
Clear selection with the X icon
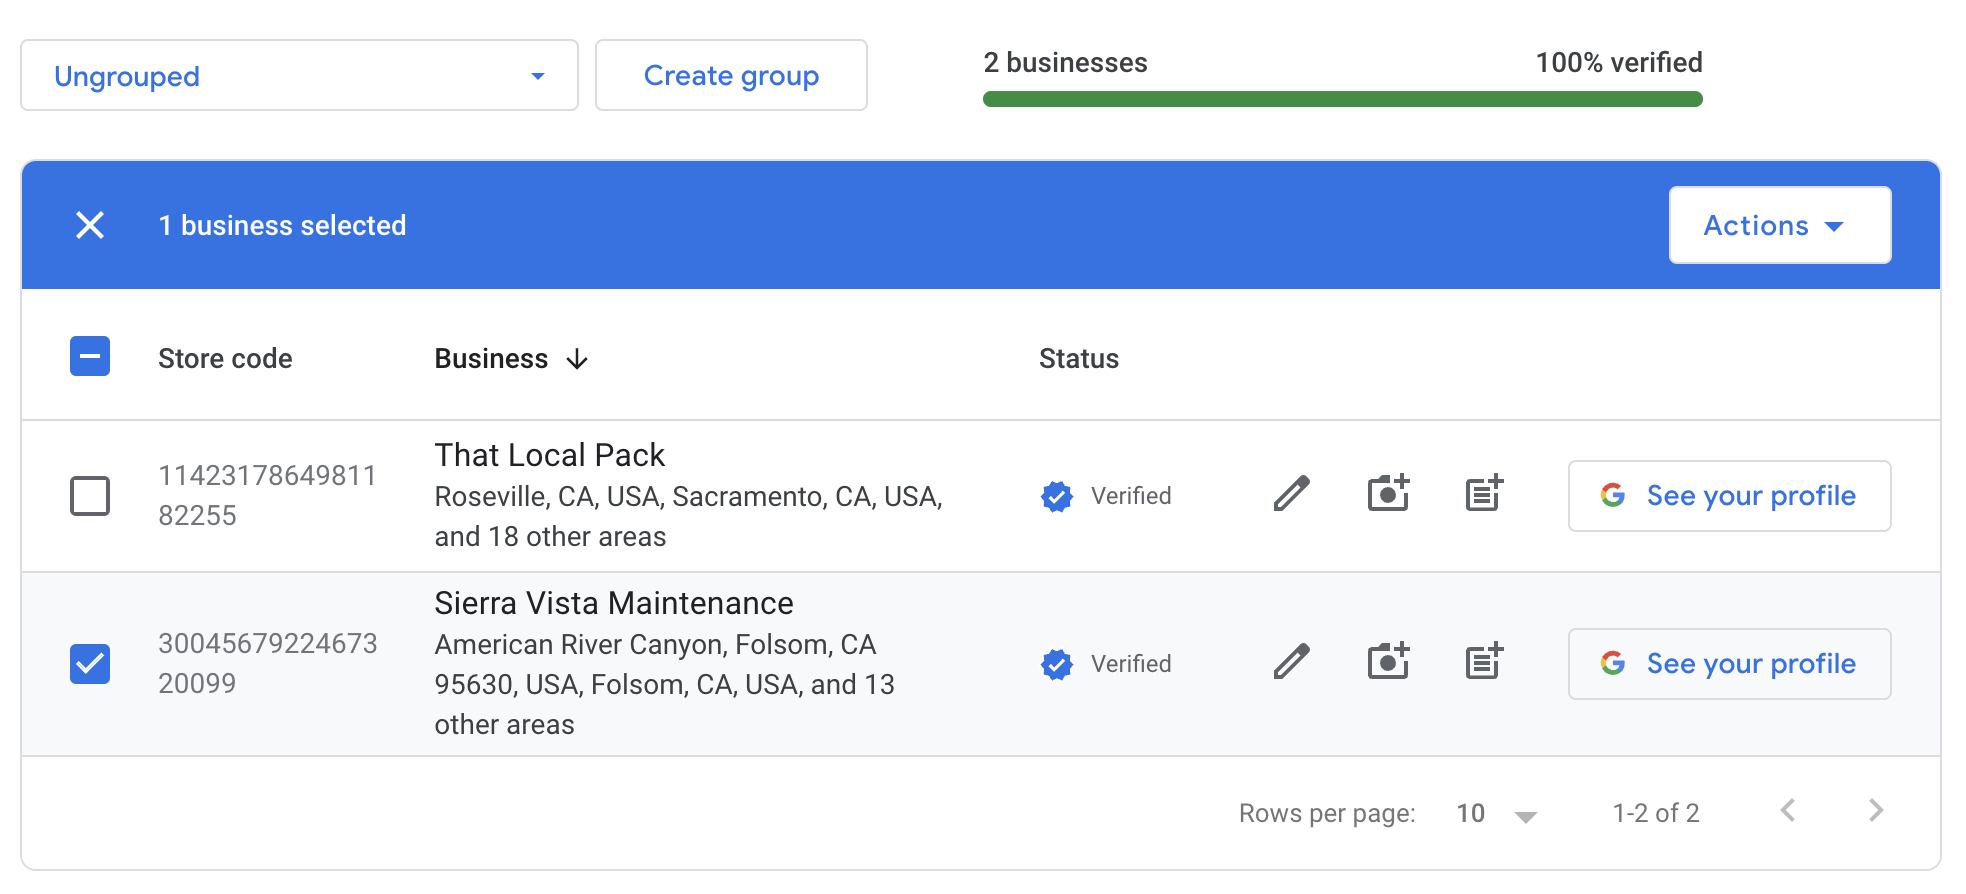pos(90,225)
